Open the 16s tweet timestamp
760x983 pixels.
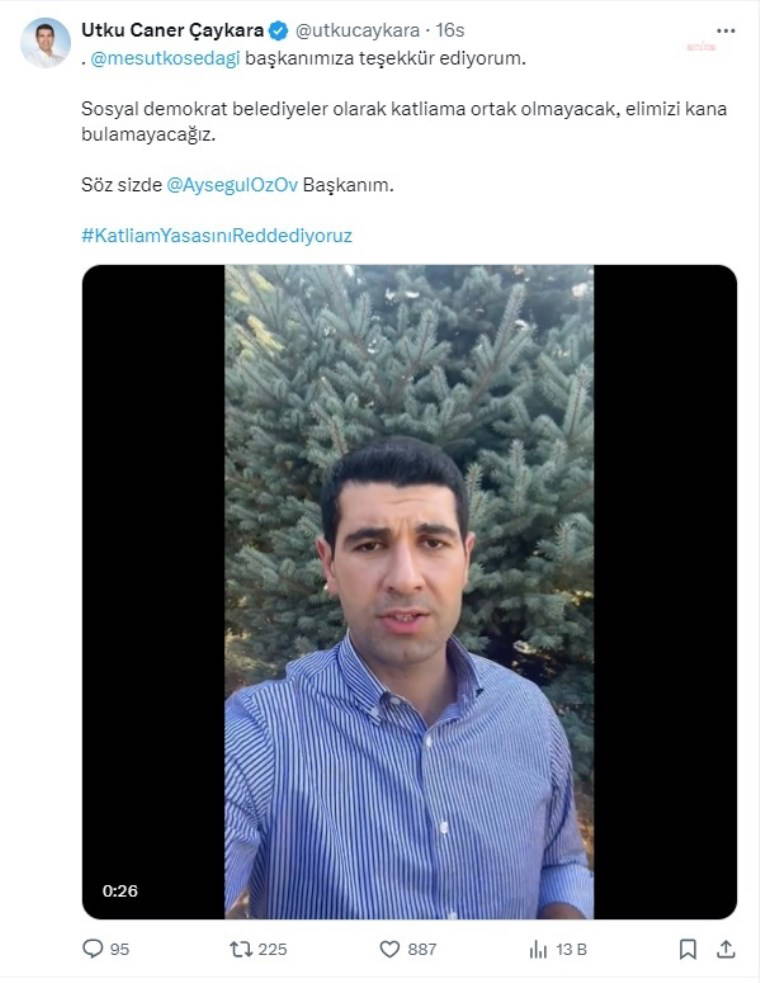[450, 30]
